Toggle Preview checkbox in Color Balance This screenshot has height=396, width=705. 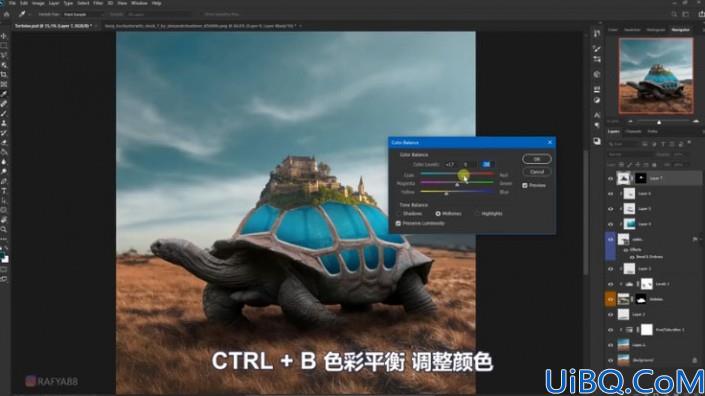click(525, 185)
